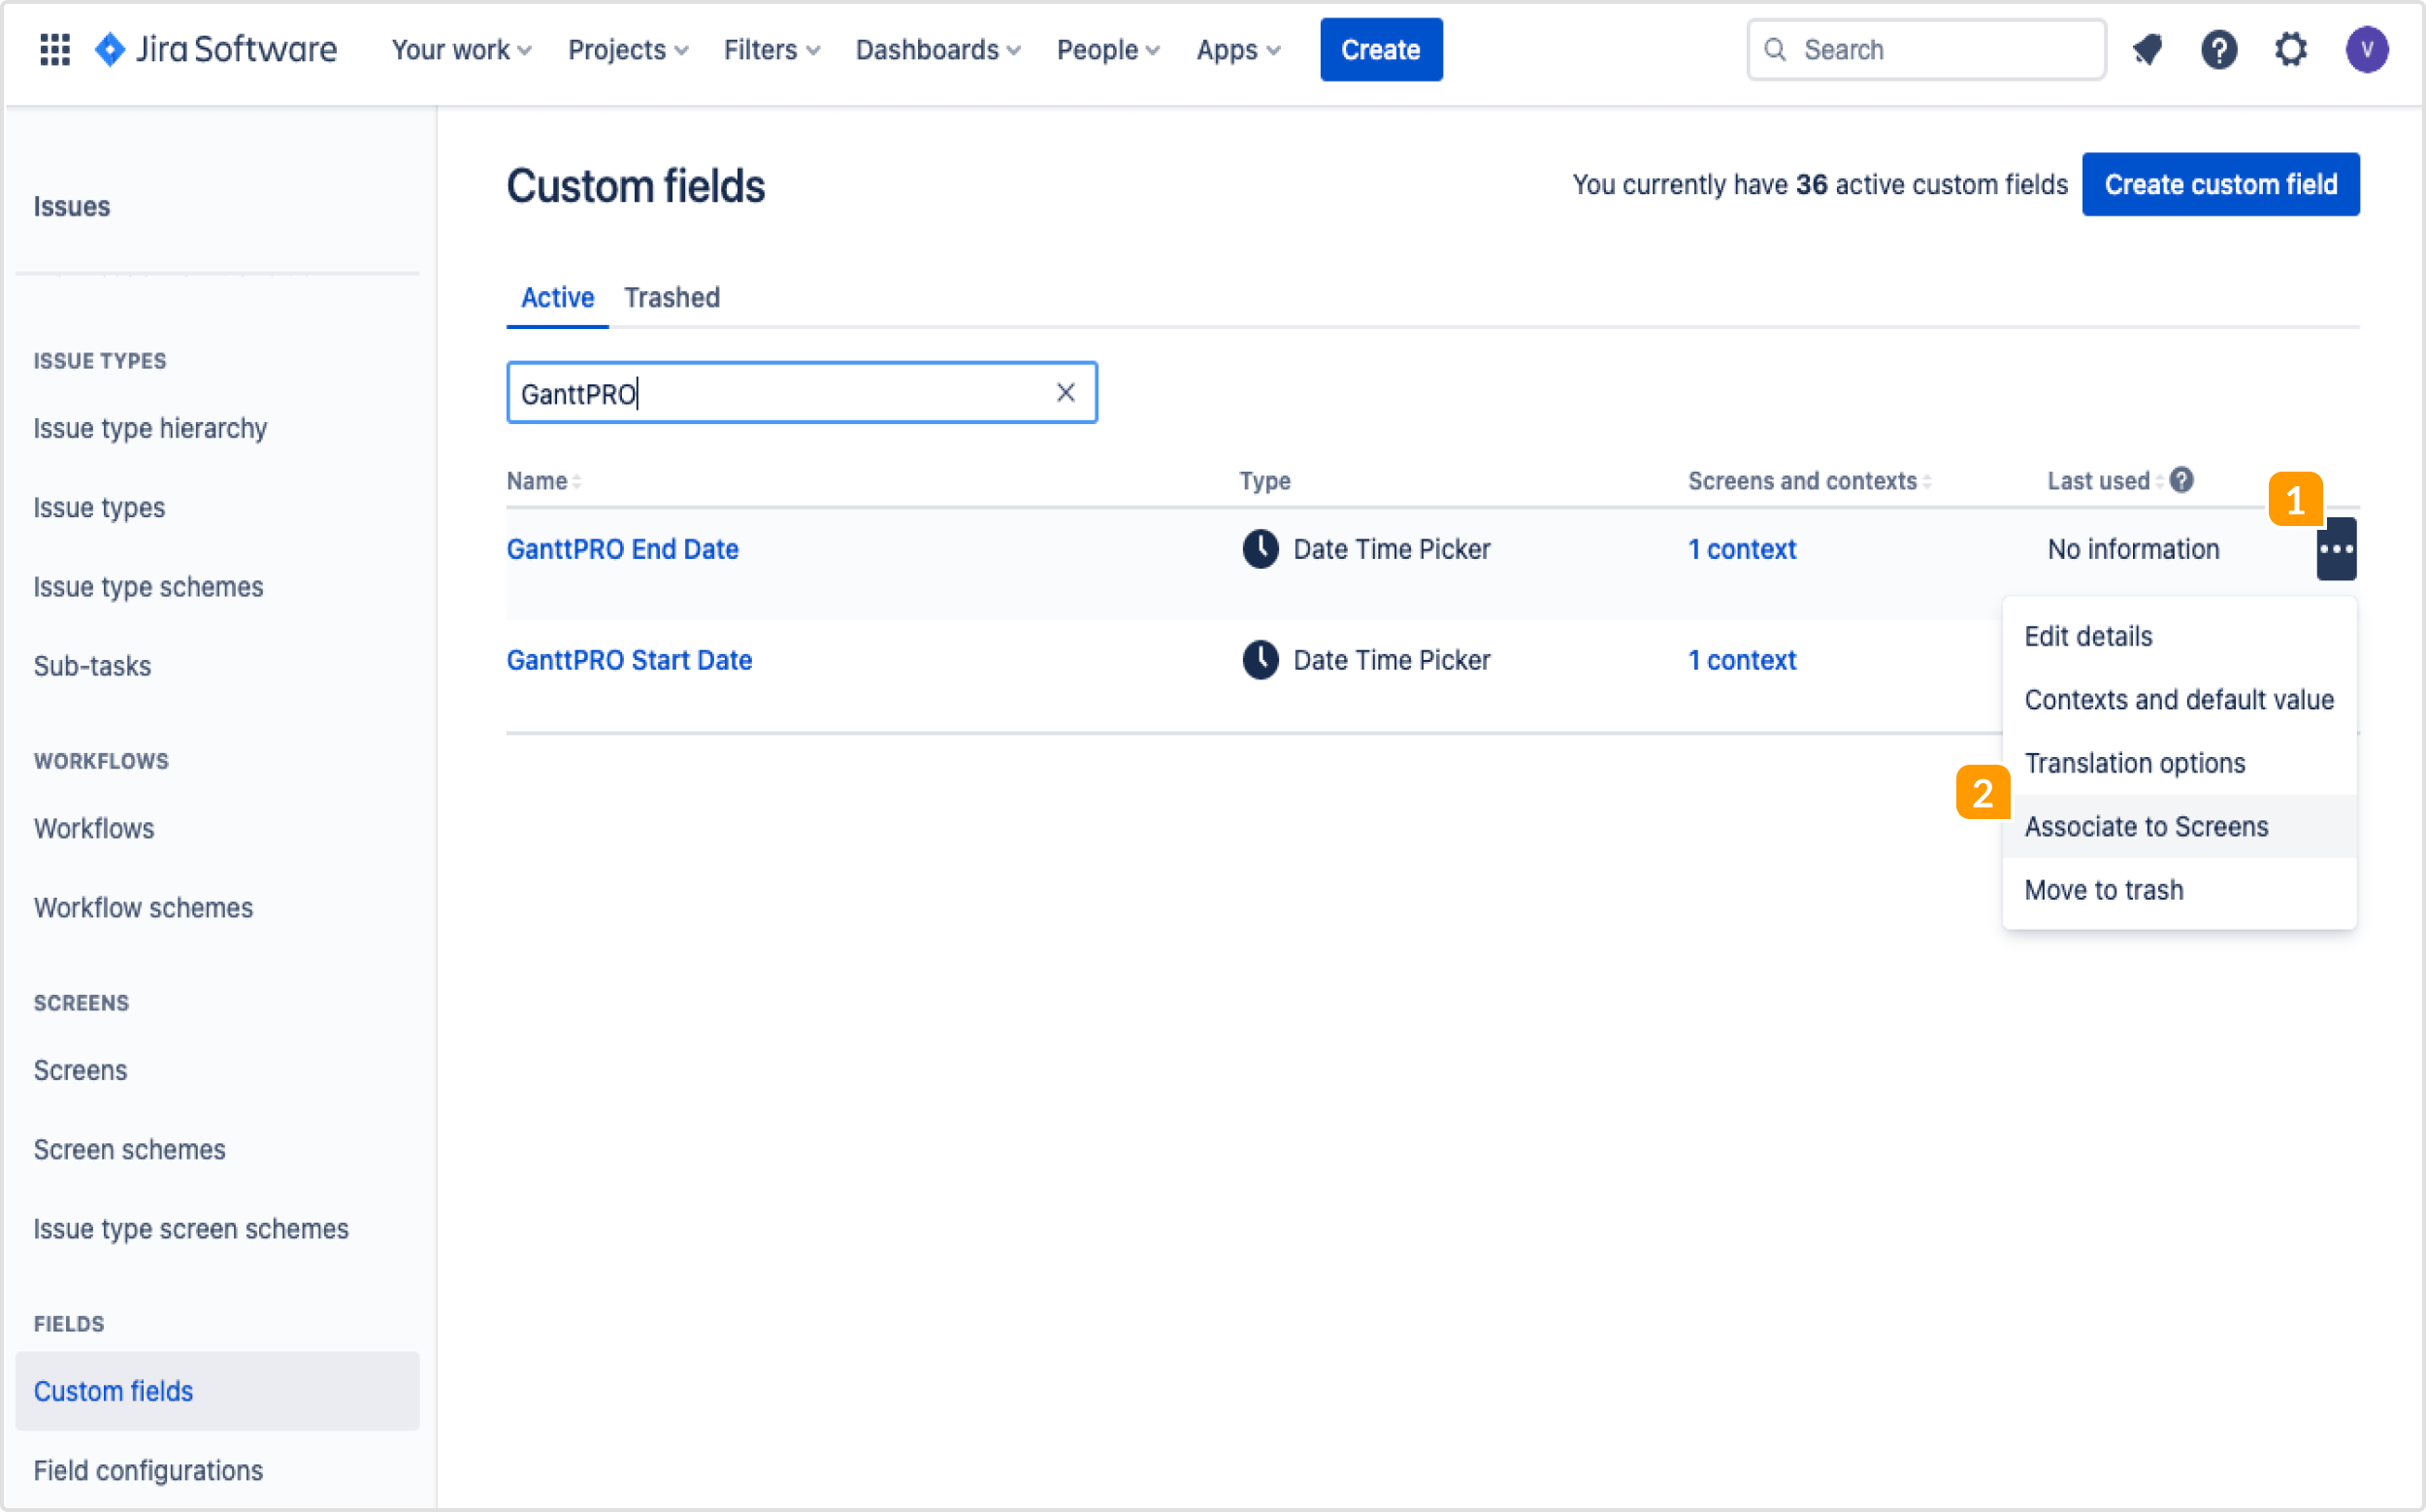The image size is (2426, 1512).
Task: Open the settings gear icon
Action: 2290,49
